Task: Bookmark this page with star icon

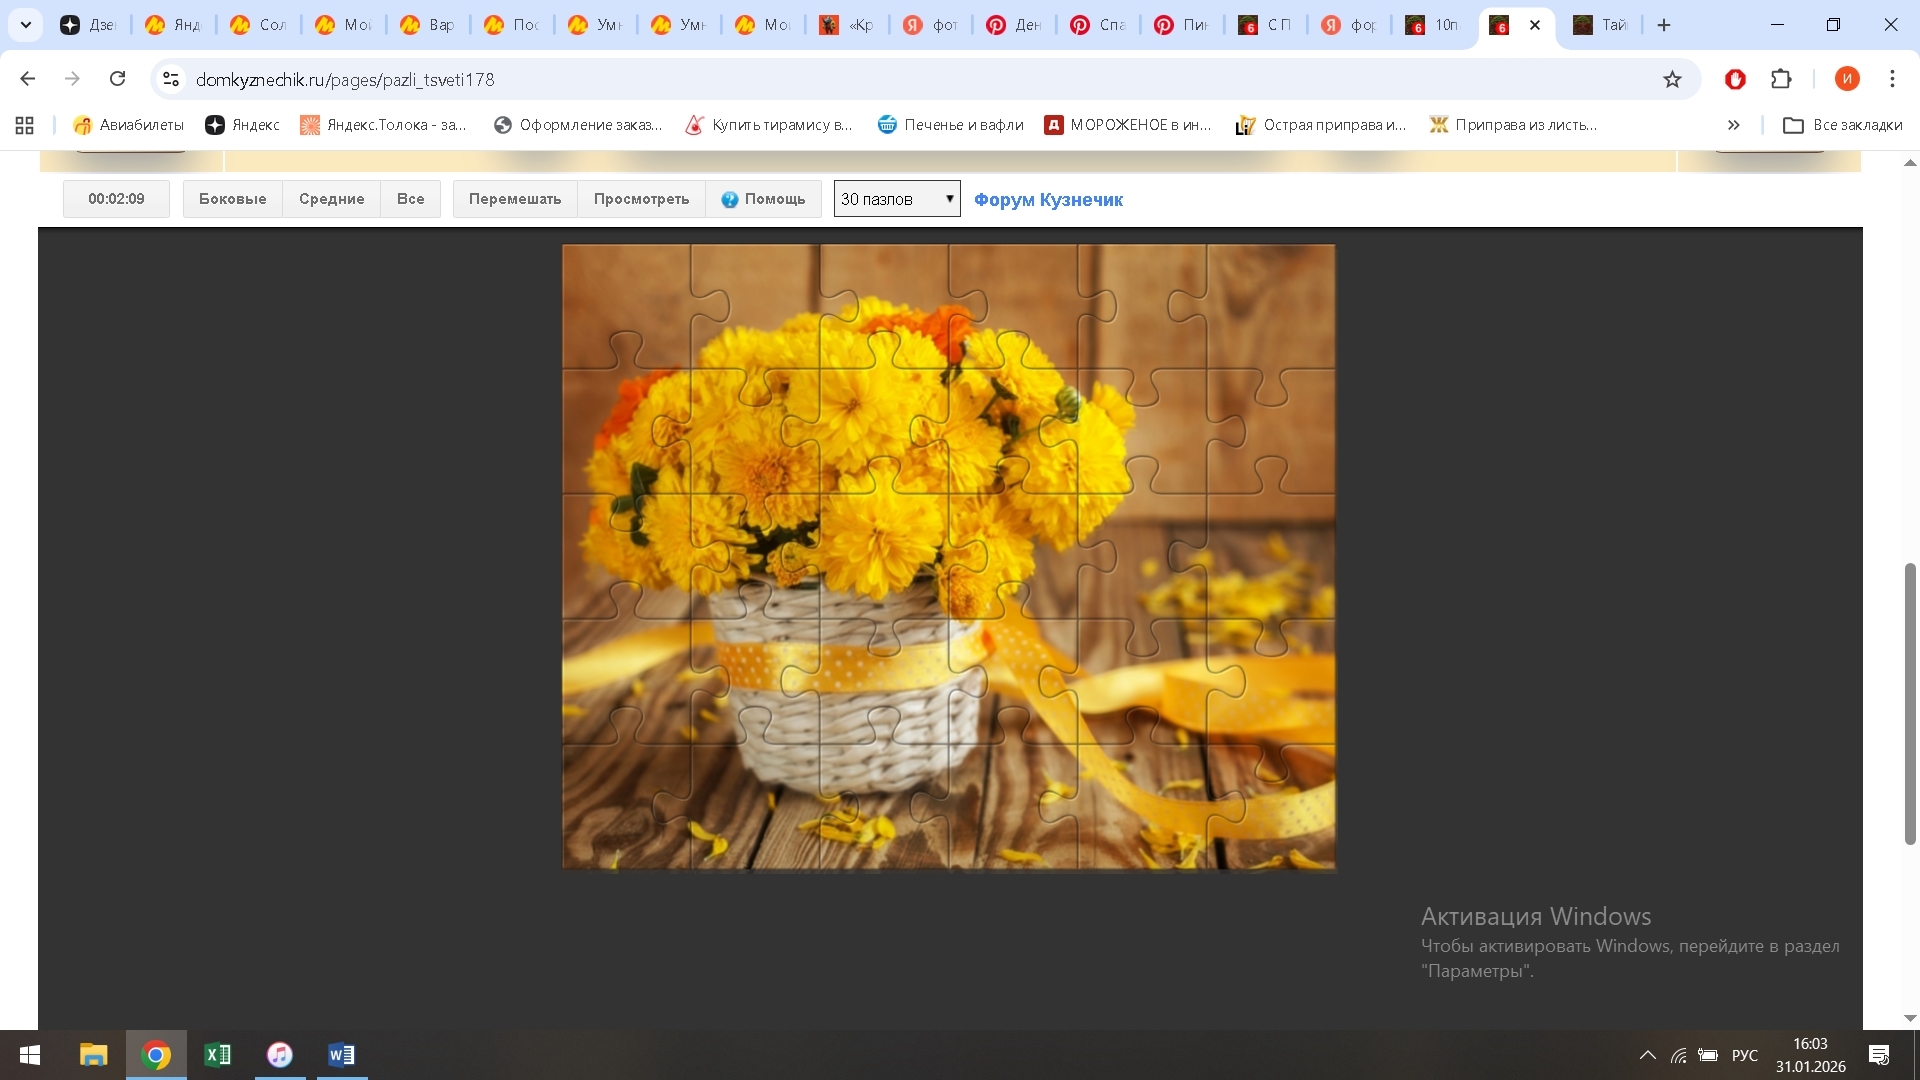Action: [1672, 79]
